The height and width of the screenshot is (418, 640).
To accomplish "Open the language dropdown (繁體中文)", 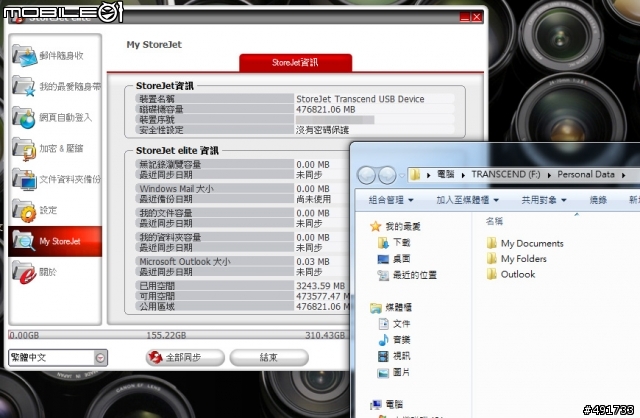I will pyautogui.click(x=58, y=358).
